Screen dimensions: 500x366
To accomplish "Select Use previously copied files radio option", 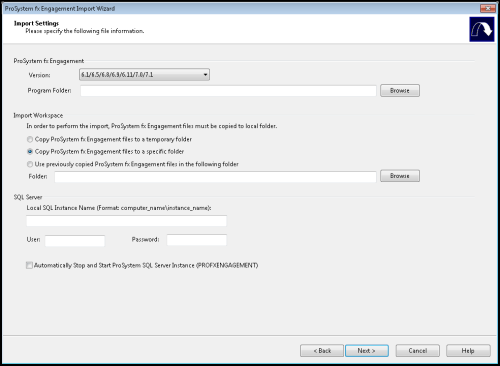I will pyautogui.click(x=30, y=164).
